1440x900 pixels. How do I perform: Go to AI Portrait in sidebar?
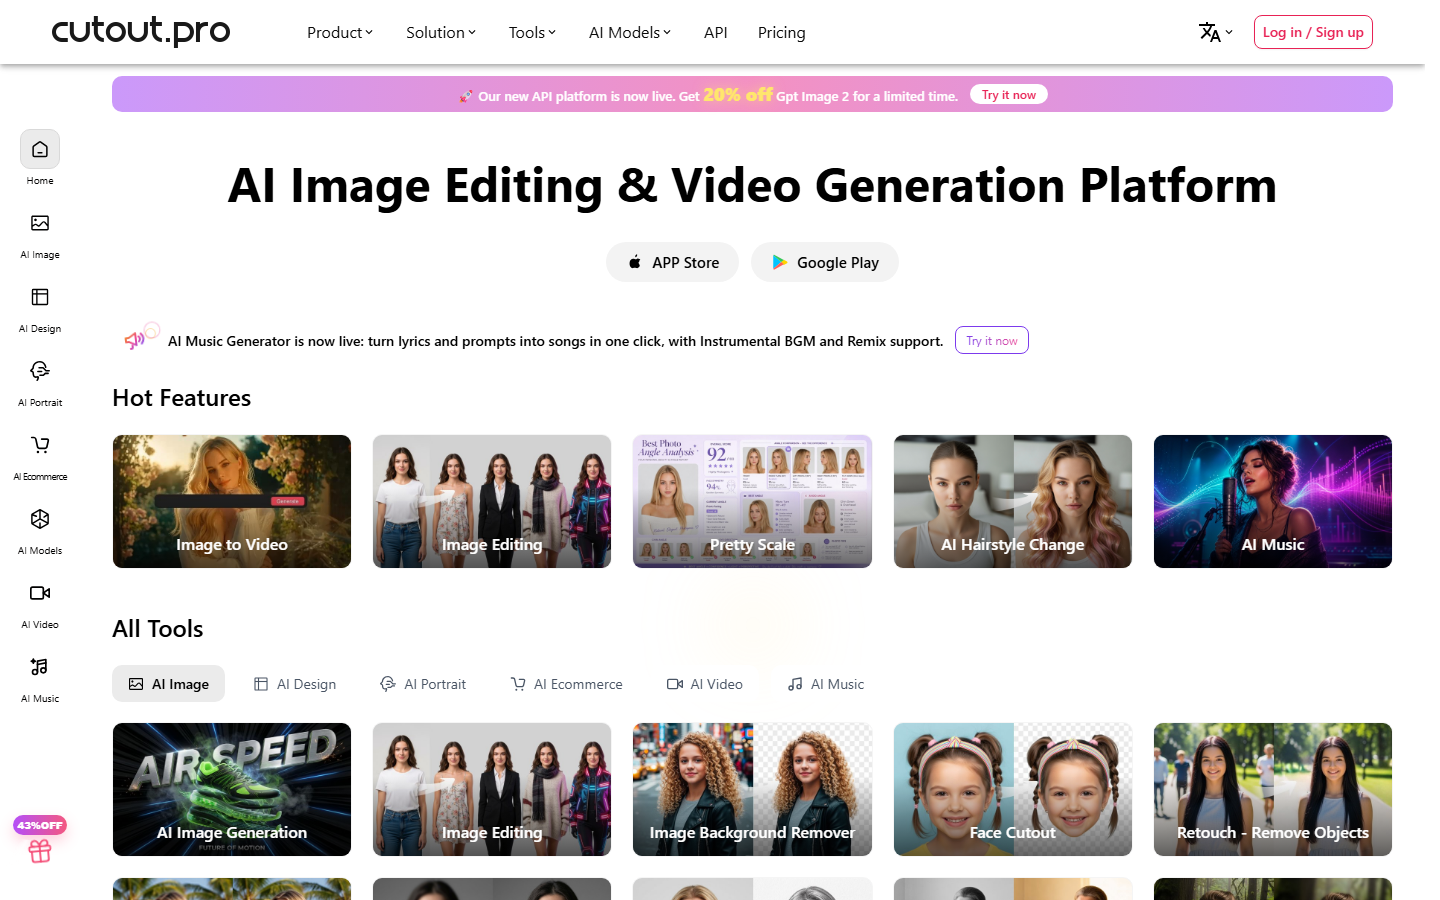point(40,371)
